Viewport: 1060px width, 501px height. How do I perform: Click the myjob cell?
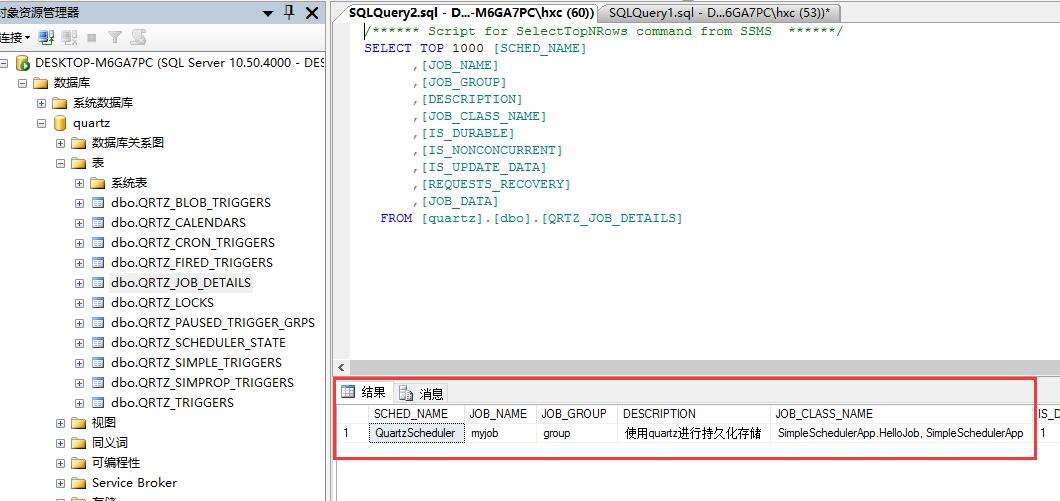tap(501, 433)
